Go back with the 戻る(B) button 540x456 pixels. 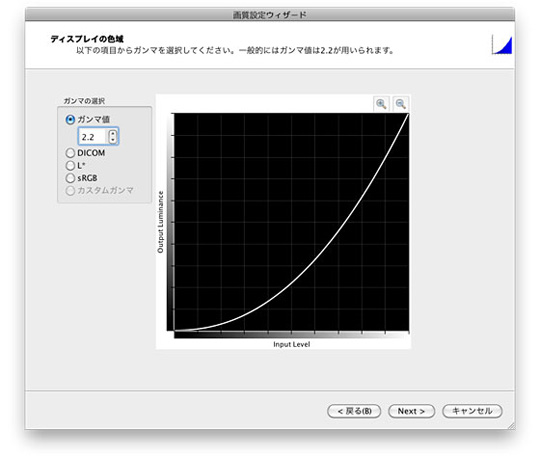point(354,411)
